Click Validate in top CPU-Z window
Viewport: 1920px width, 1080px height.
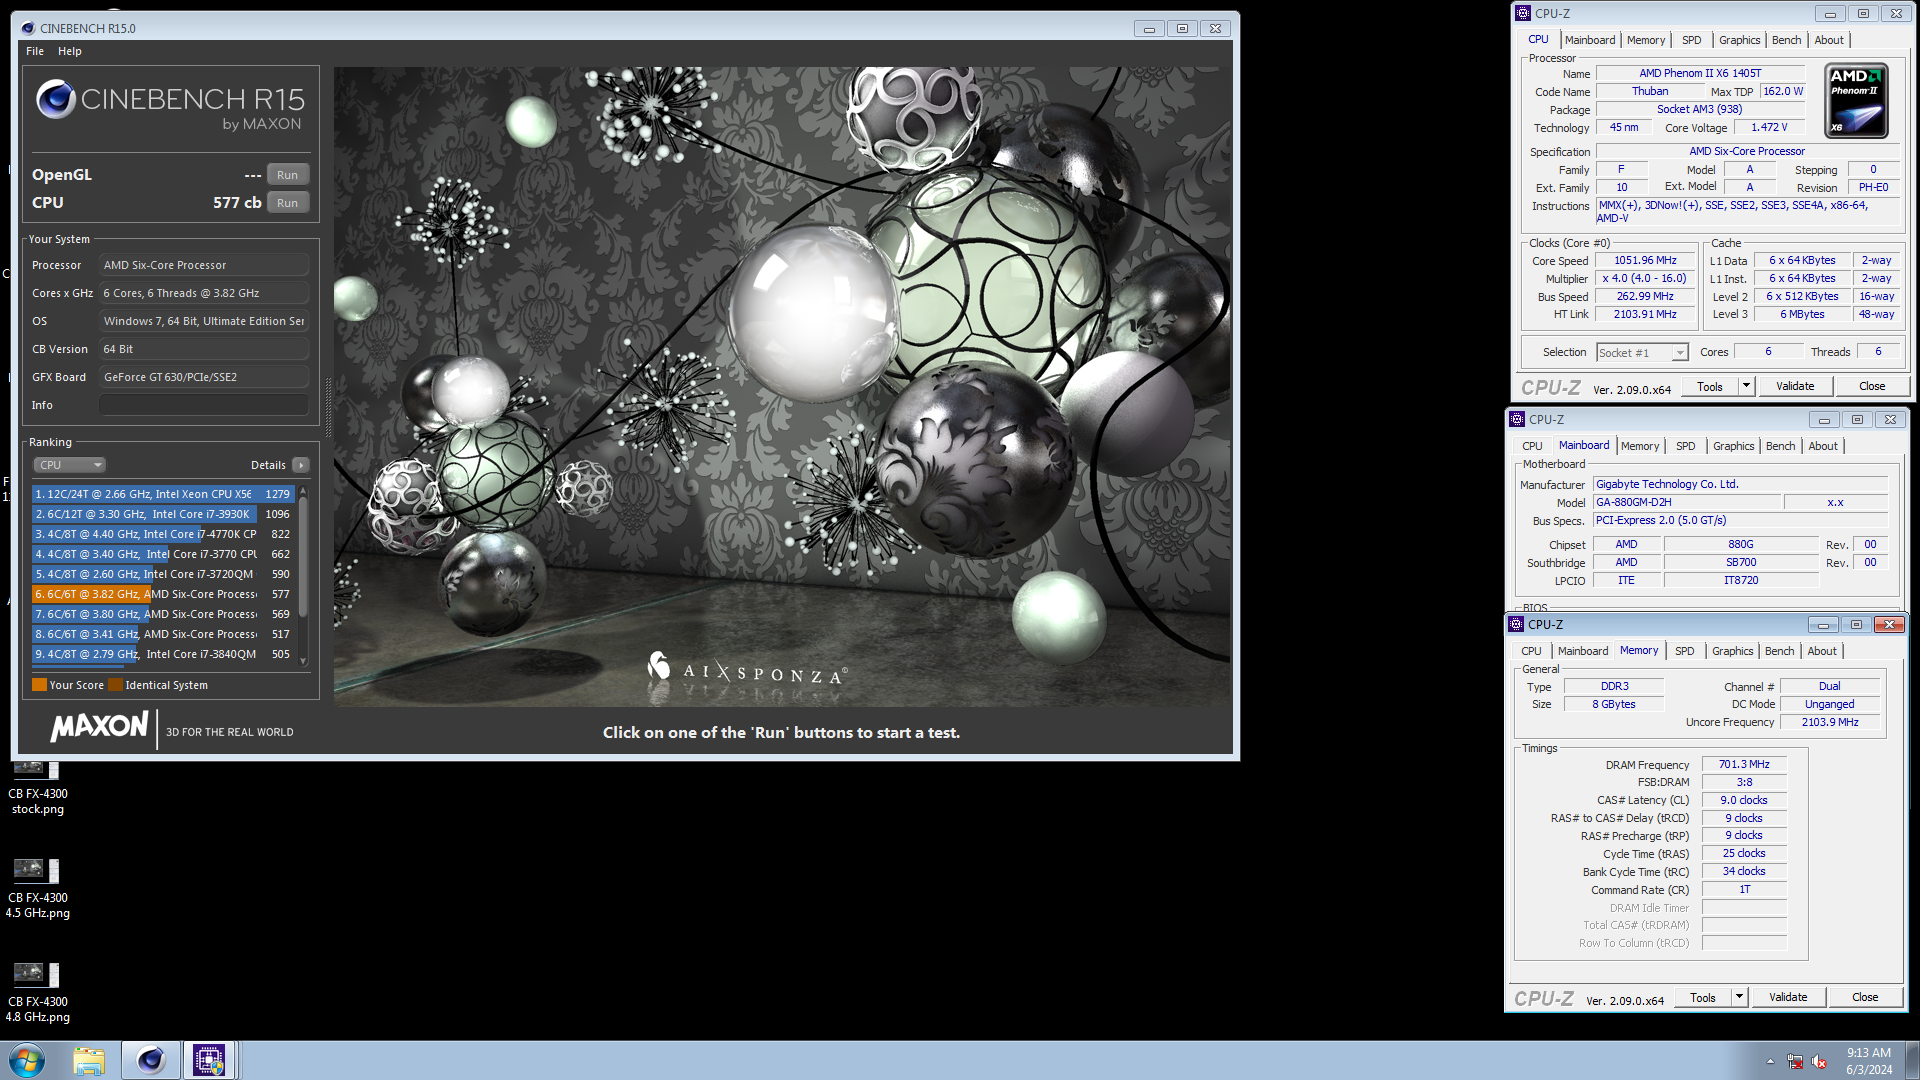1795,386
